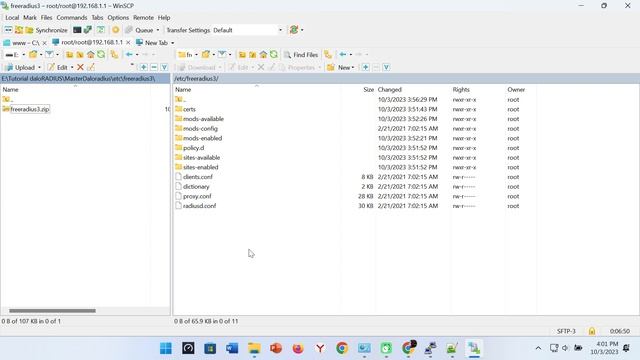The height and width of the screenshot is (360, 640).
Task: Open the Remote menu
Action: [143, 18]
